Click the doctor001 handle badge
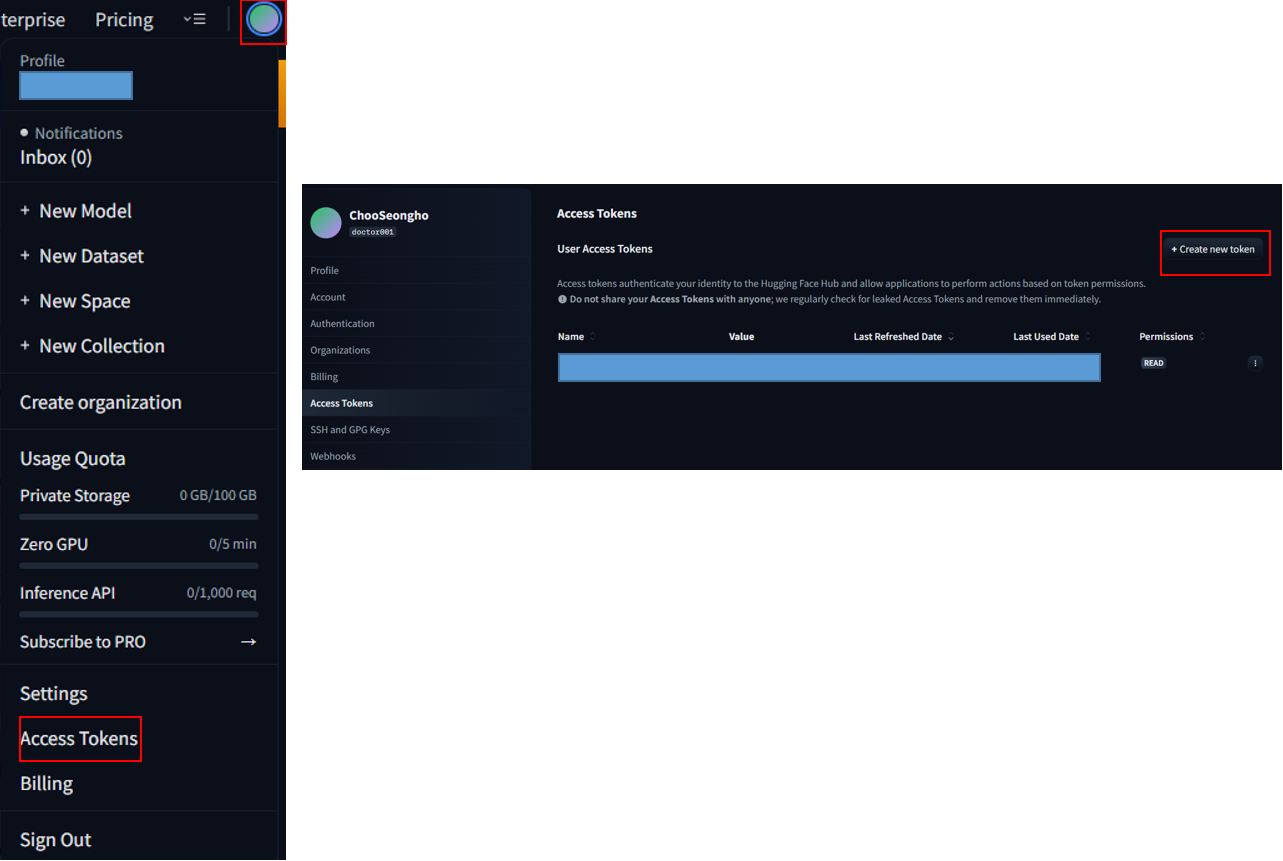Viewport: 1283px width, 861px height. point(373,232)
